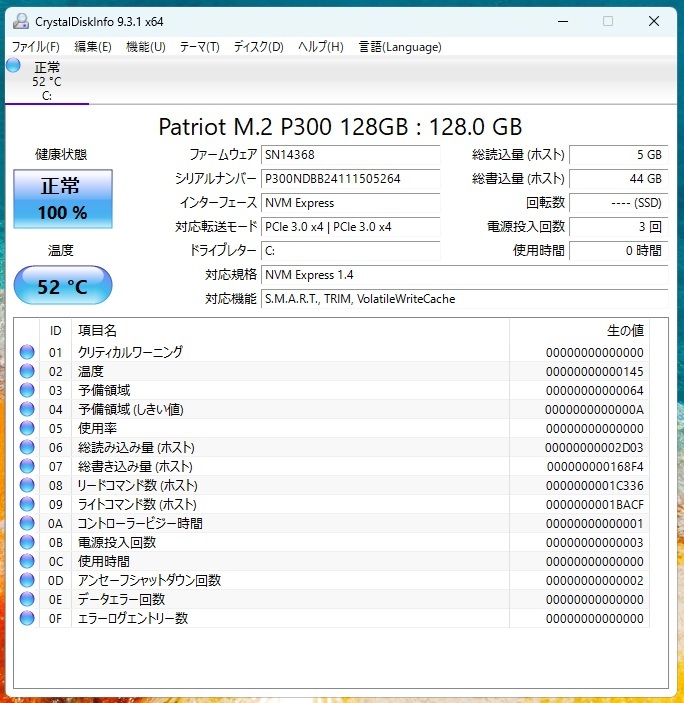Click the CrystalDiskInfo app icon in title bar
684x703 pixels.
click(x=21, y=21)
